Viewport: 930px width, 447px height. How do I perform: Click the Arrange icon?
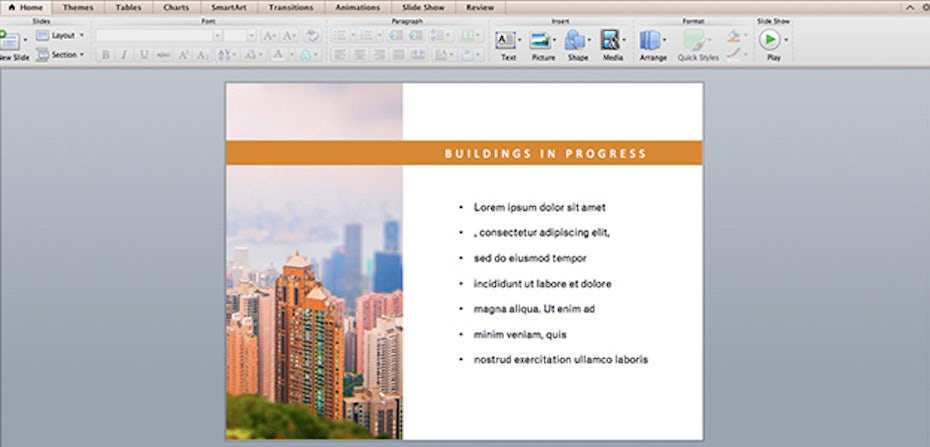click(x=650, y=40)
